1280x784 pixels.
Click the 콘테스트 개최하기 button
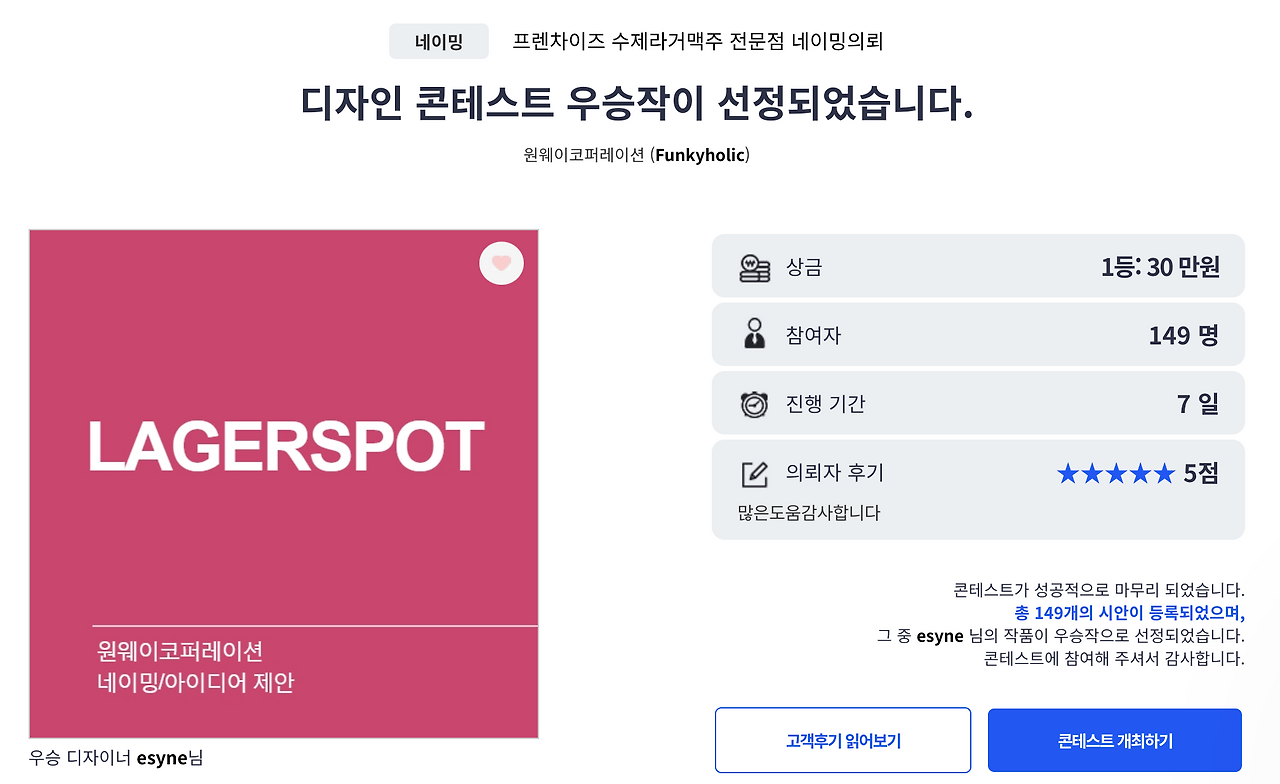coord(1114,740)
